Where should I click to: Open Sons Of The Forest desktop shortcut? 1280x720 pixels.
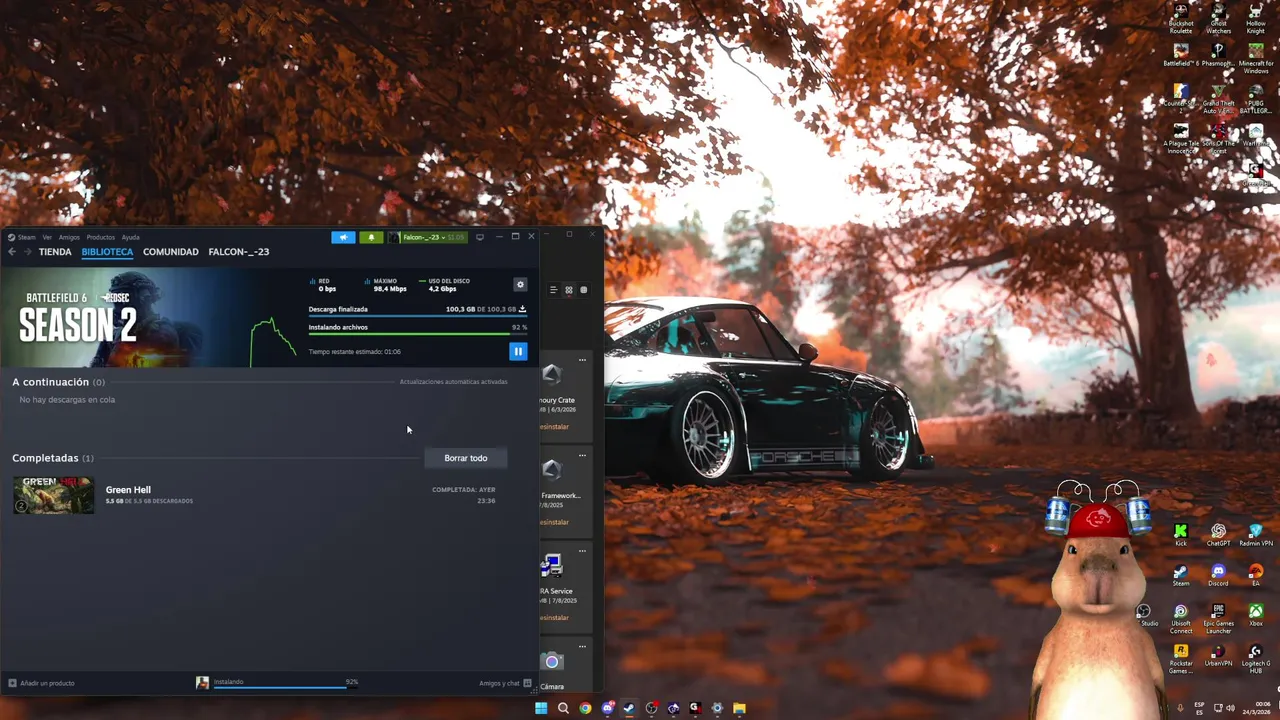click(1218, 139)
